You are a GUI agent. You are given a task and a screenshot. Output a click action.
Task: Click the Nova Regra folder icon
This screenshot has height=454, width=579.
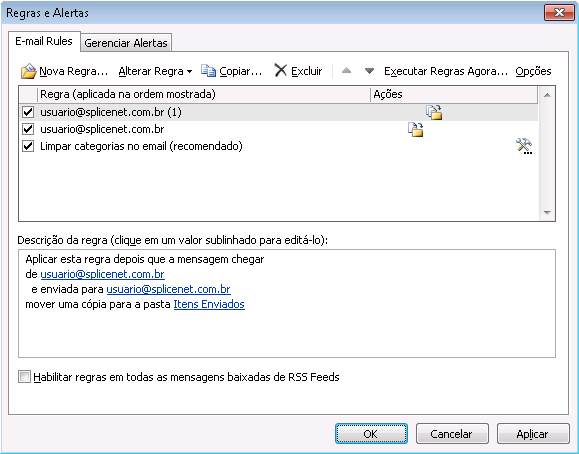28,71
